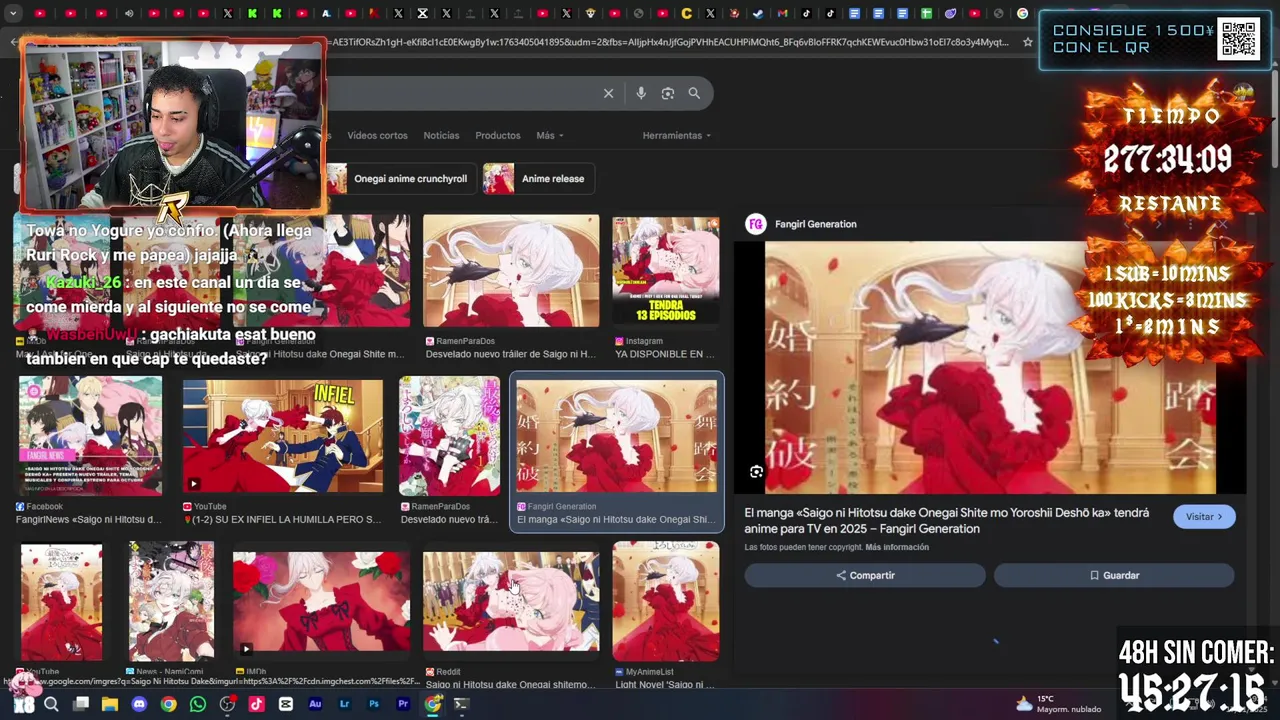Open the Instagram TENDRA 13 EPISODIOS thumbnail

[x=666, y=270]
